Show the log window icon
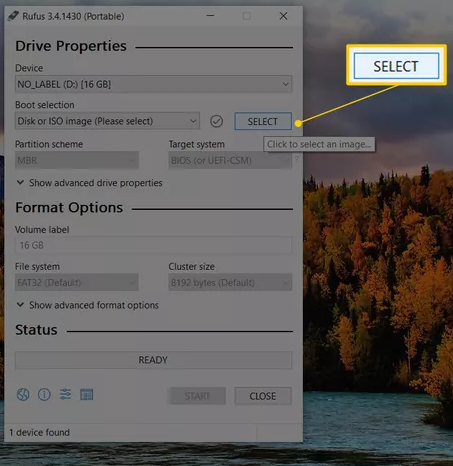The image size is (453, 466). (87, 395)
